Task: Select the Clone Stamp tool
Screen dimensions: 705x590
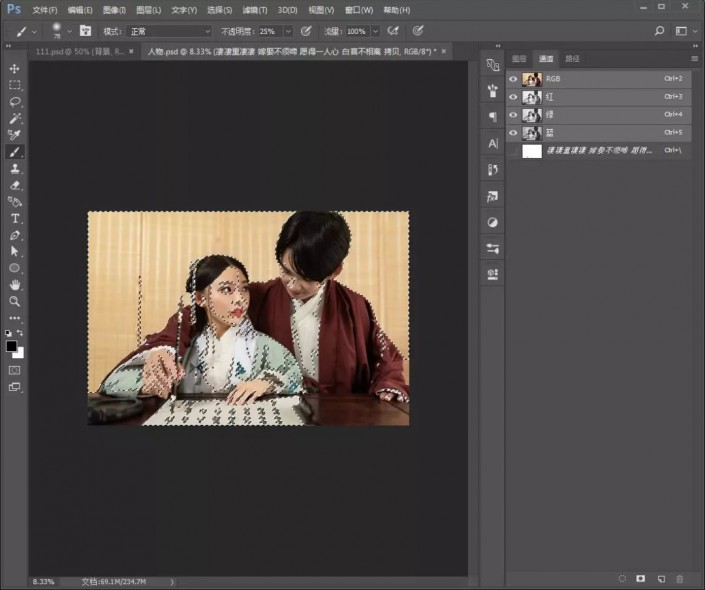Action: click(x=14, y=169)
